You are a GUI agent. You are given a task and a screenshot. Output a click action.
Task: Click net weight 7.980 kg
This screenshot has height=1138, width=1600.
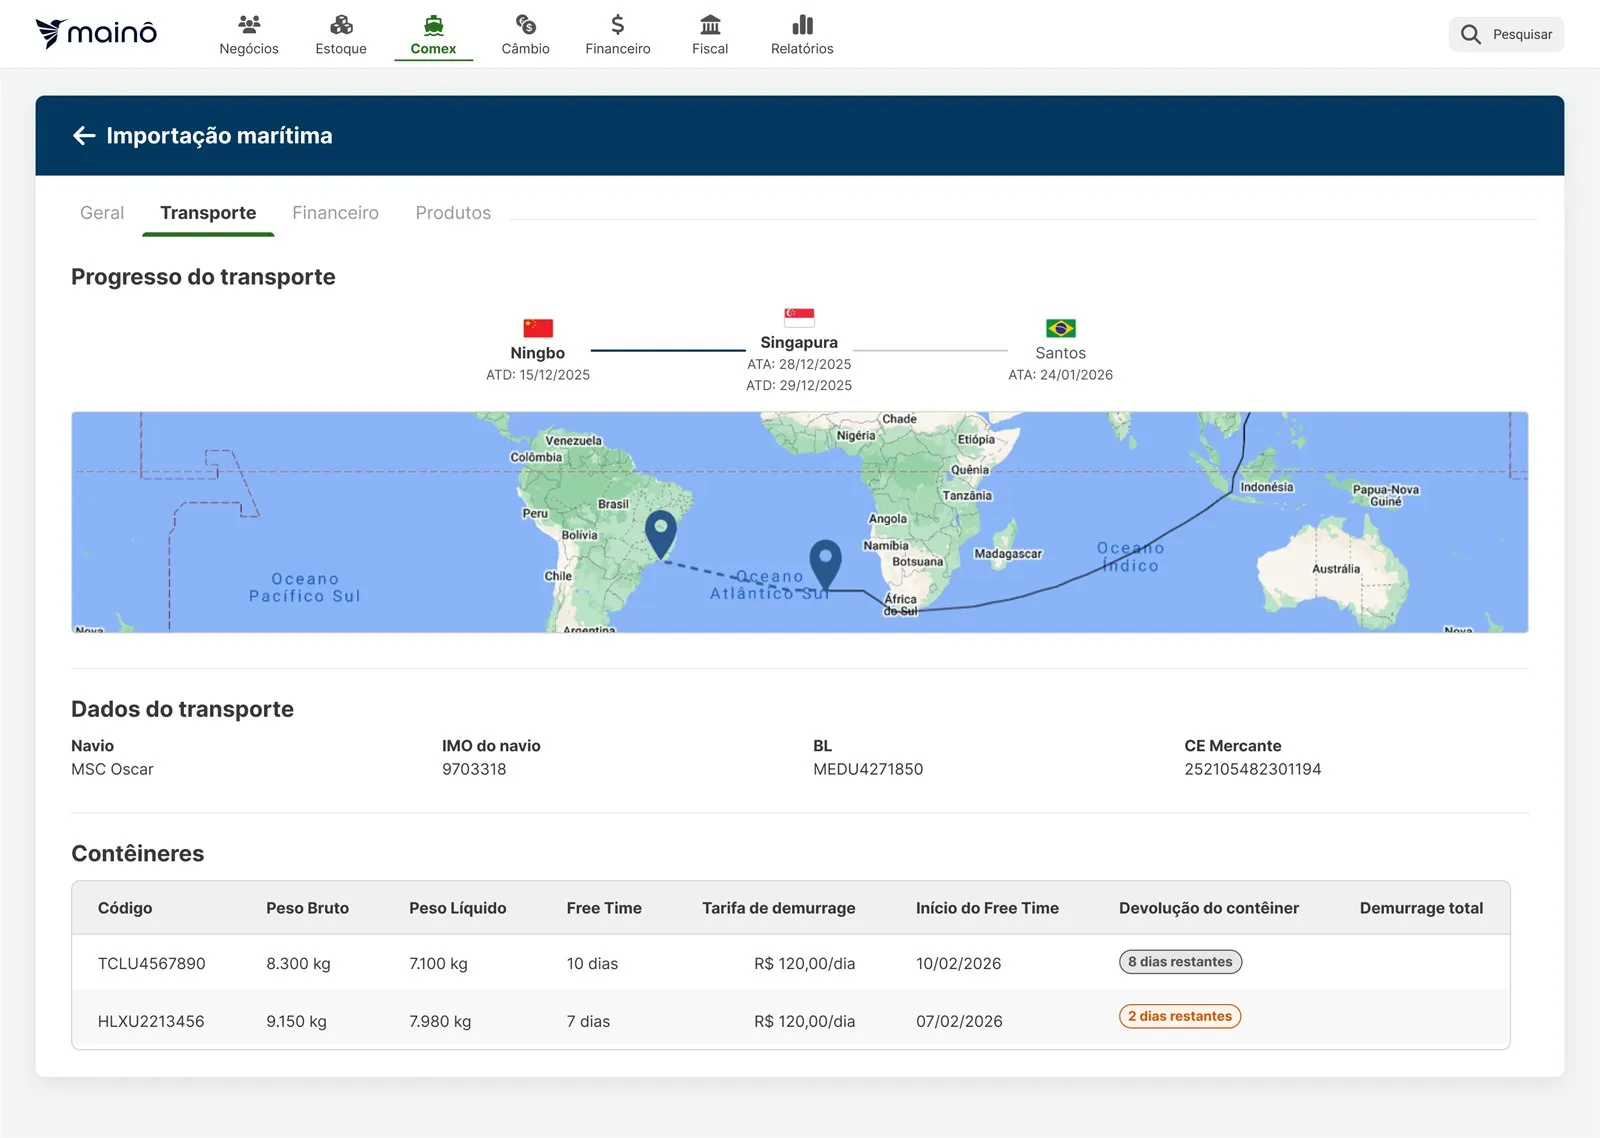coord(440,1021)
